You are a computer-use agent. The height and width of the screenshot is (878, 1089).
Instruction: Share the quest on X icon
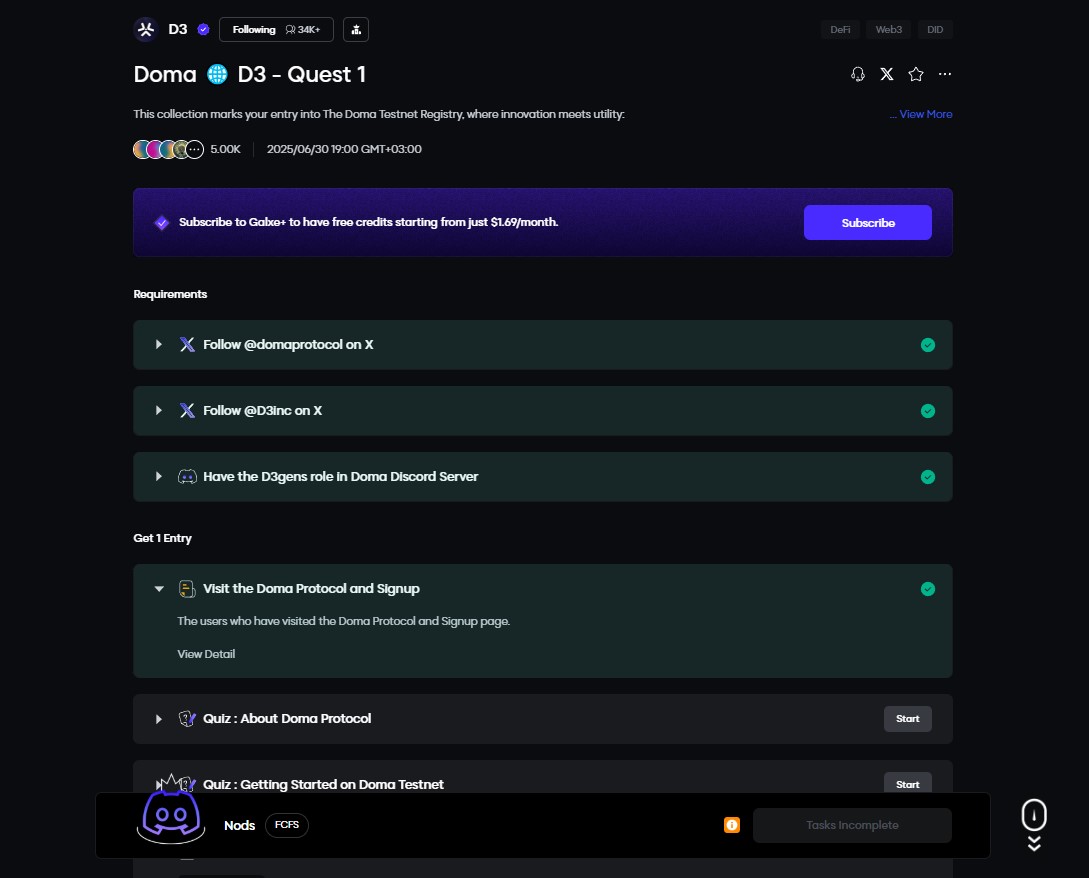click(886, 74)
